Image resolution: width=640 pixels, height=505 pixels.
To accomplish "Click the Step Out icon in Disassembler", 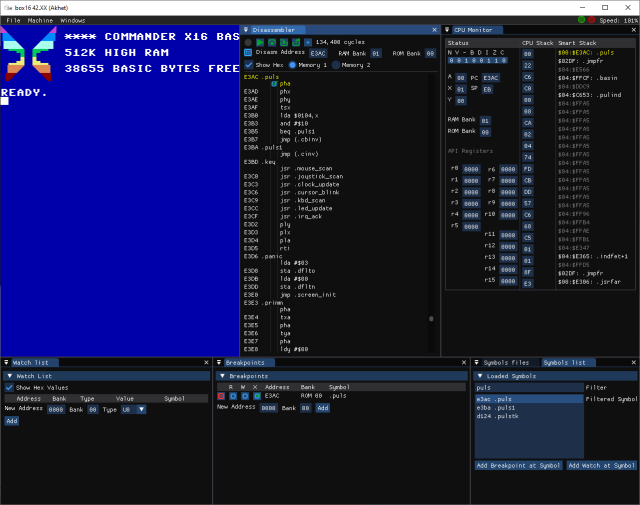I will coord(296,42).
